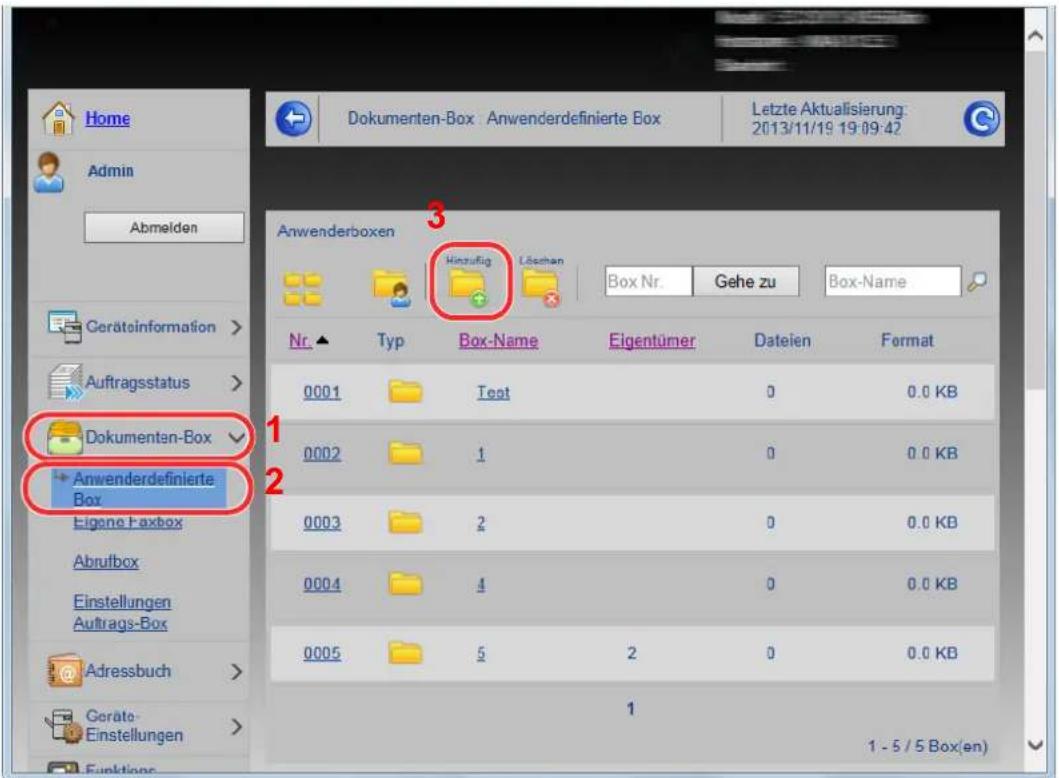Open the box named 5
The image size is (1059, 778).
tap(481, 653)
